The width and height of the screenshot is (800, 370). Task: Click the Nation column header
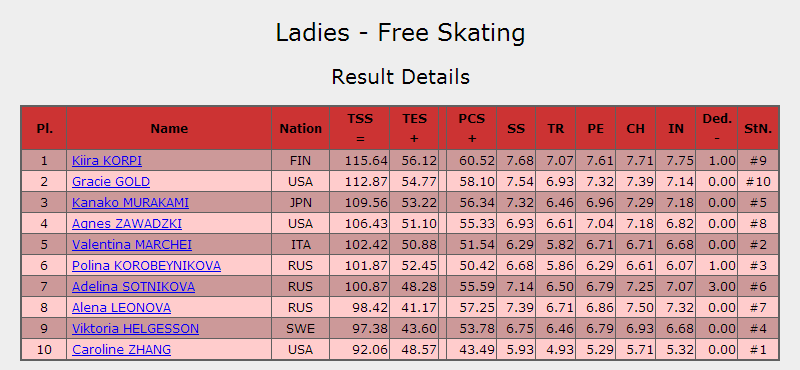301,129
